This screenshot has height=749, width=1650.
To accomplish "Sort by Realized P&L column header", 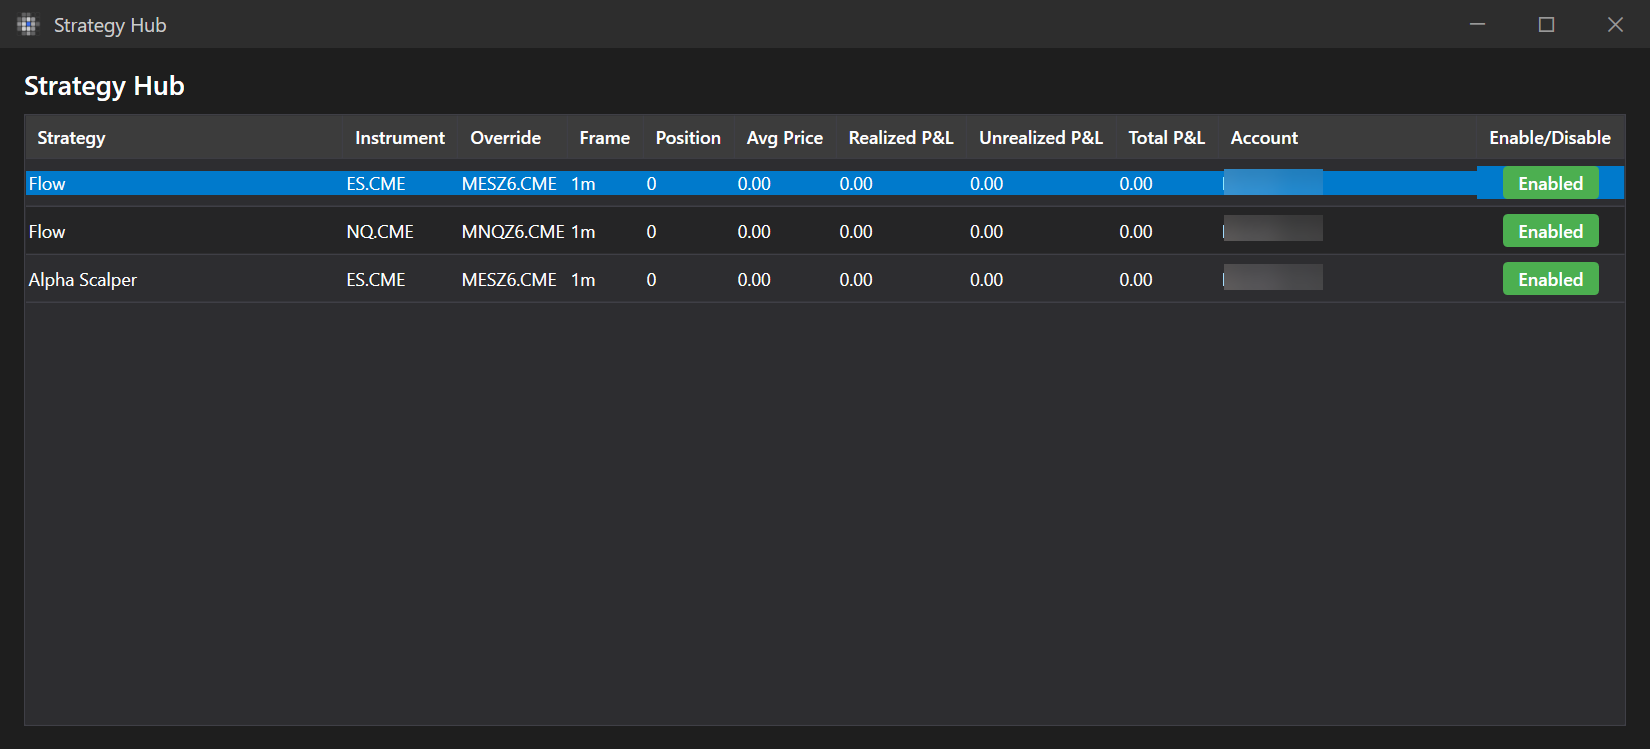I will pyautogui.click(x=901, y=138).
